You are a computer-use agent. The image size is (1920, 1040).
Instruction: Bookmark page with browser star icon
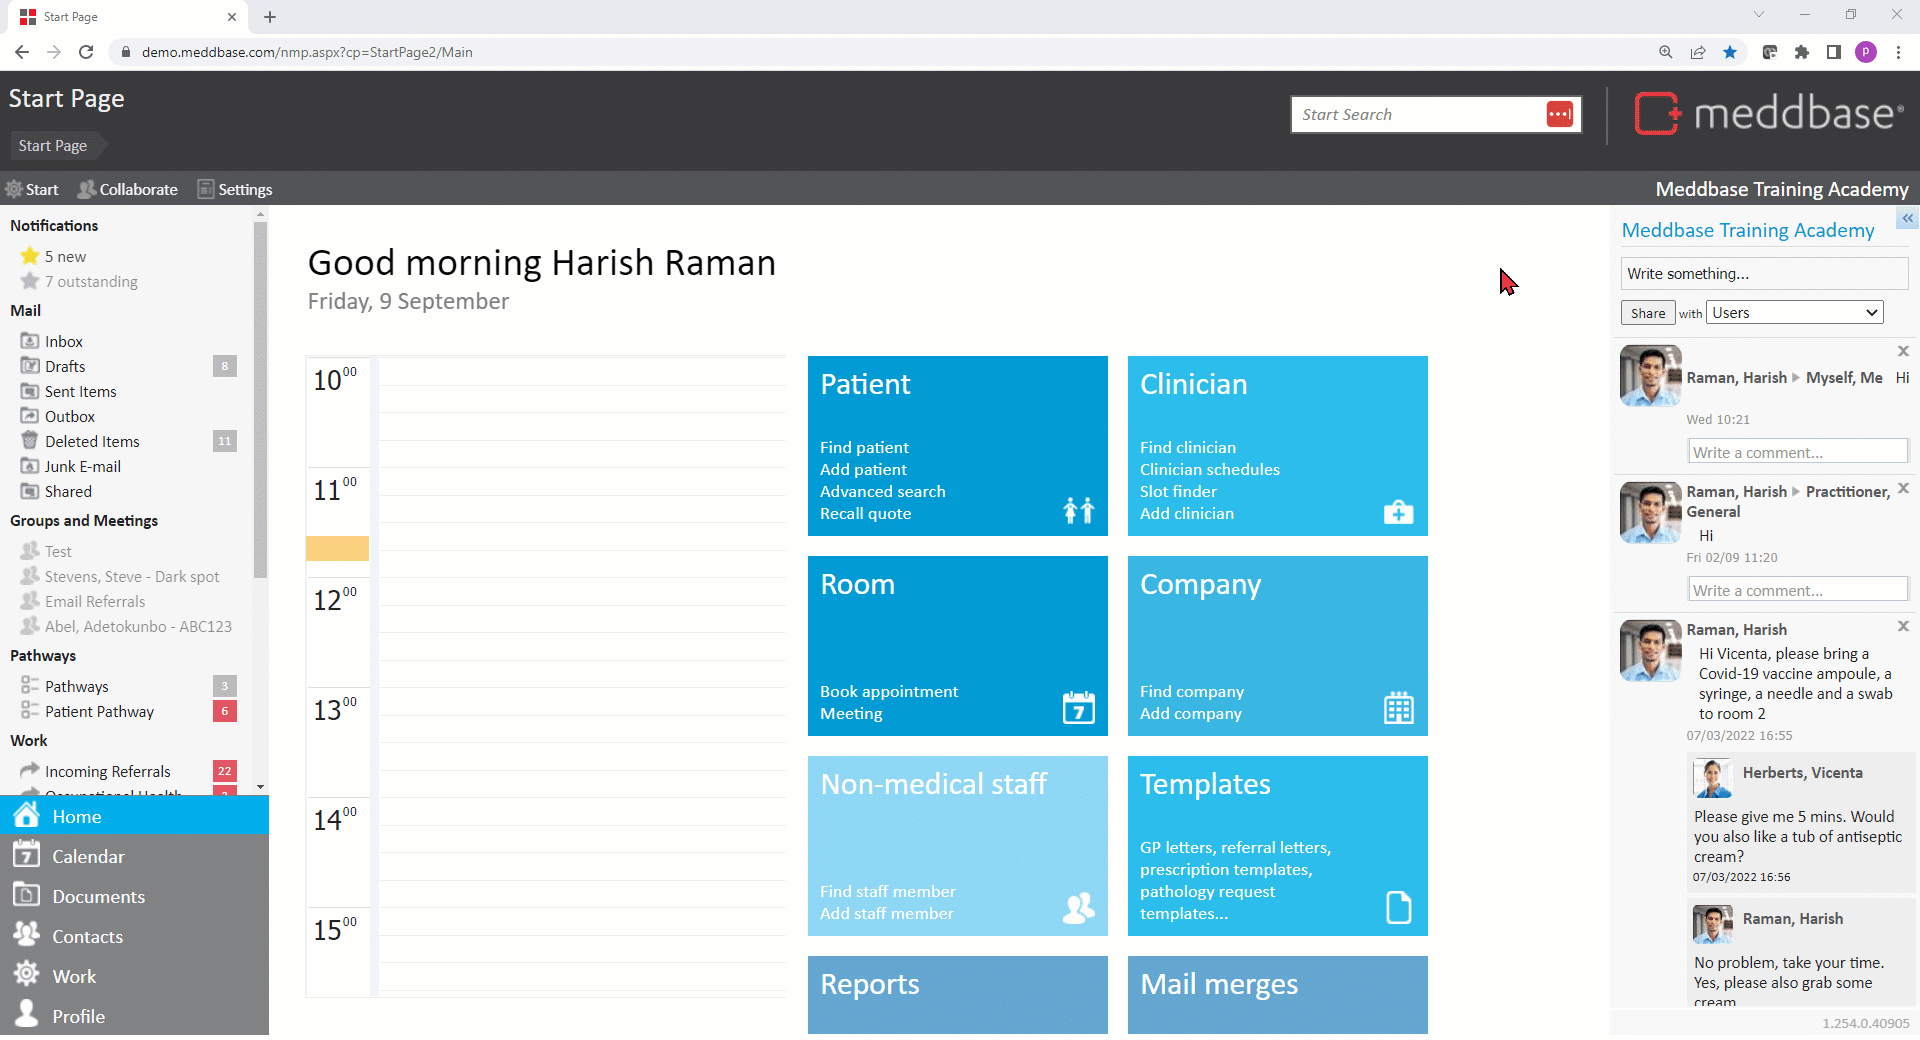pyautogui.click(x=1730, y=52)
